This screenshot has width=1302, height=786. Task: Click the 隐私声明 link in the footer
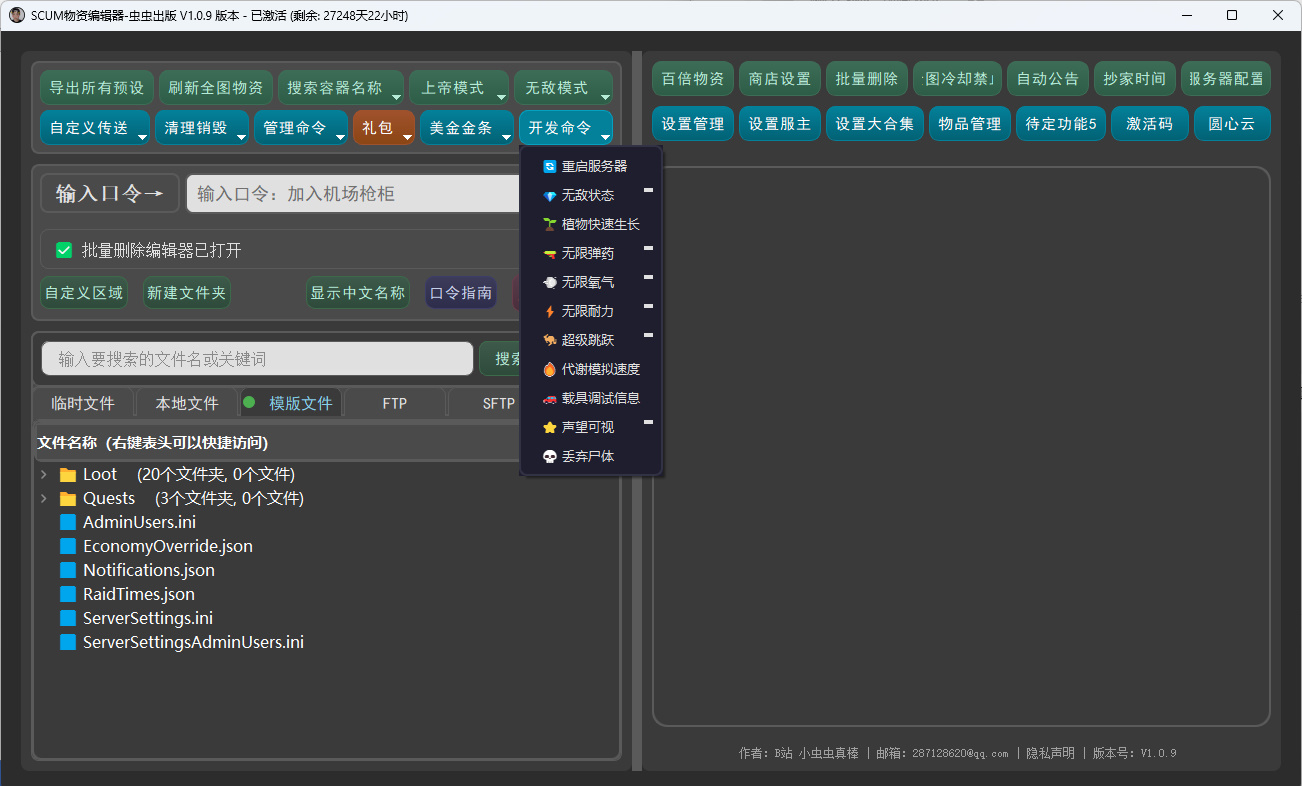(1050, 753)
